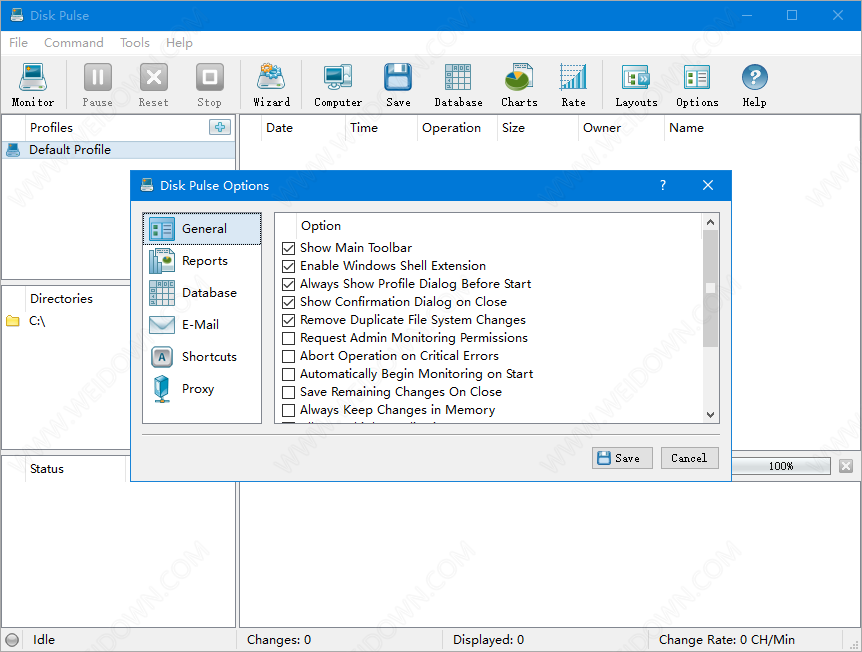862x652 pixels.
Task: Click options list scroll down arrow
Action: pyautogui.click(x=710, y=415)
